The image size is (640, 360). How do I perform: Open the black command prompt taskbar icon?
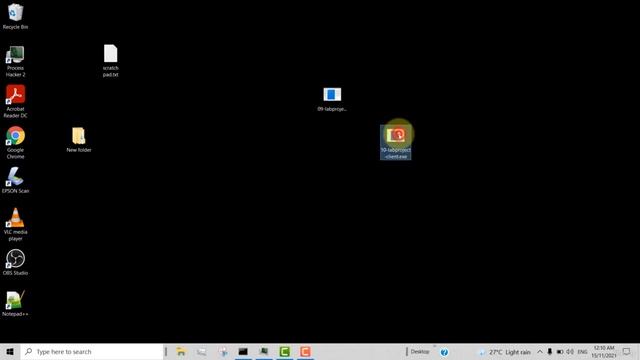(x=243, y=351)
